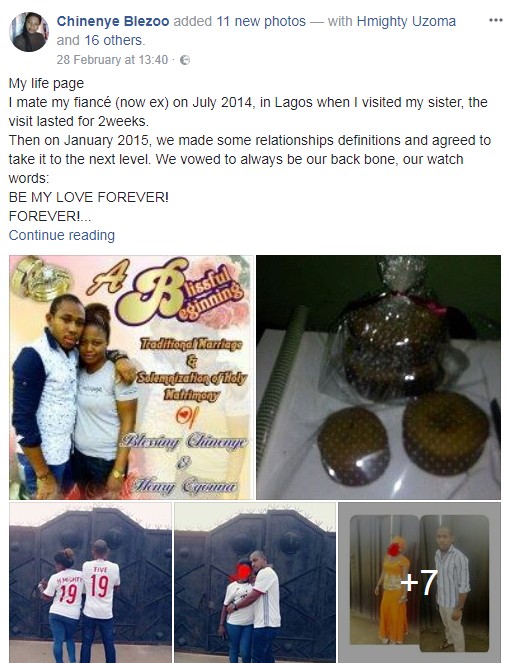Open the matching 19 jerseys photo
The width and height of the screenshot is (510, 663).
coord(90,582)
